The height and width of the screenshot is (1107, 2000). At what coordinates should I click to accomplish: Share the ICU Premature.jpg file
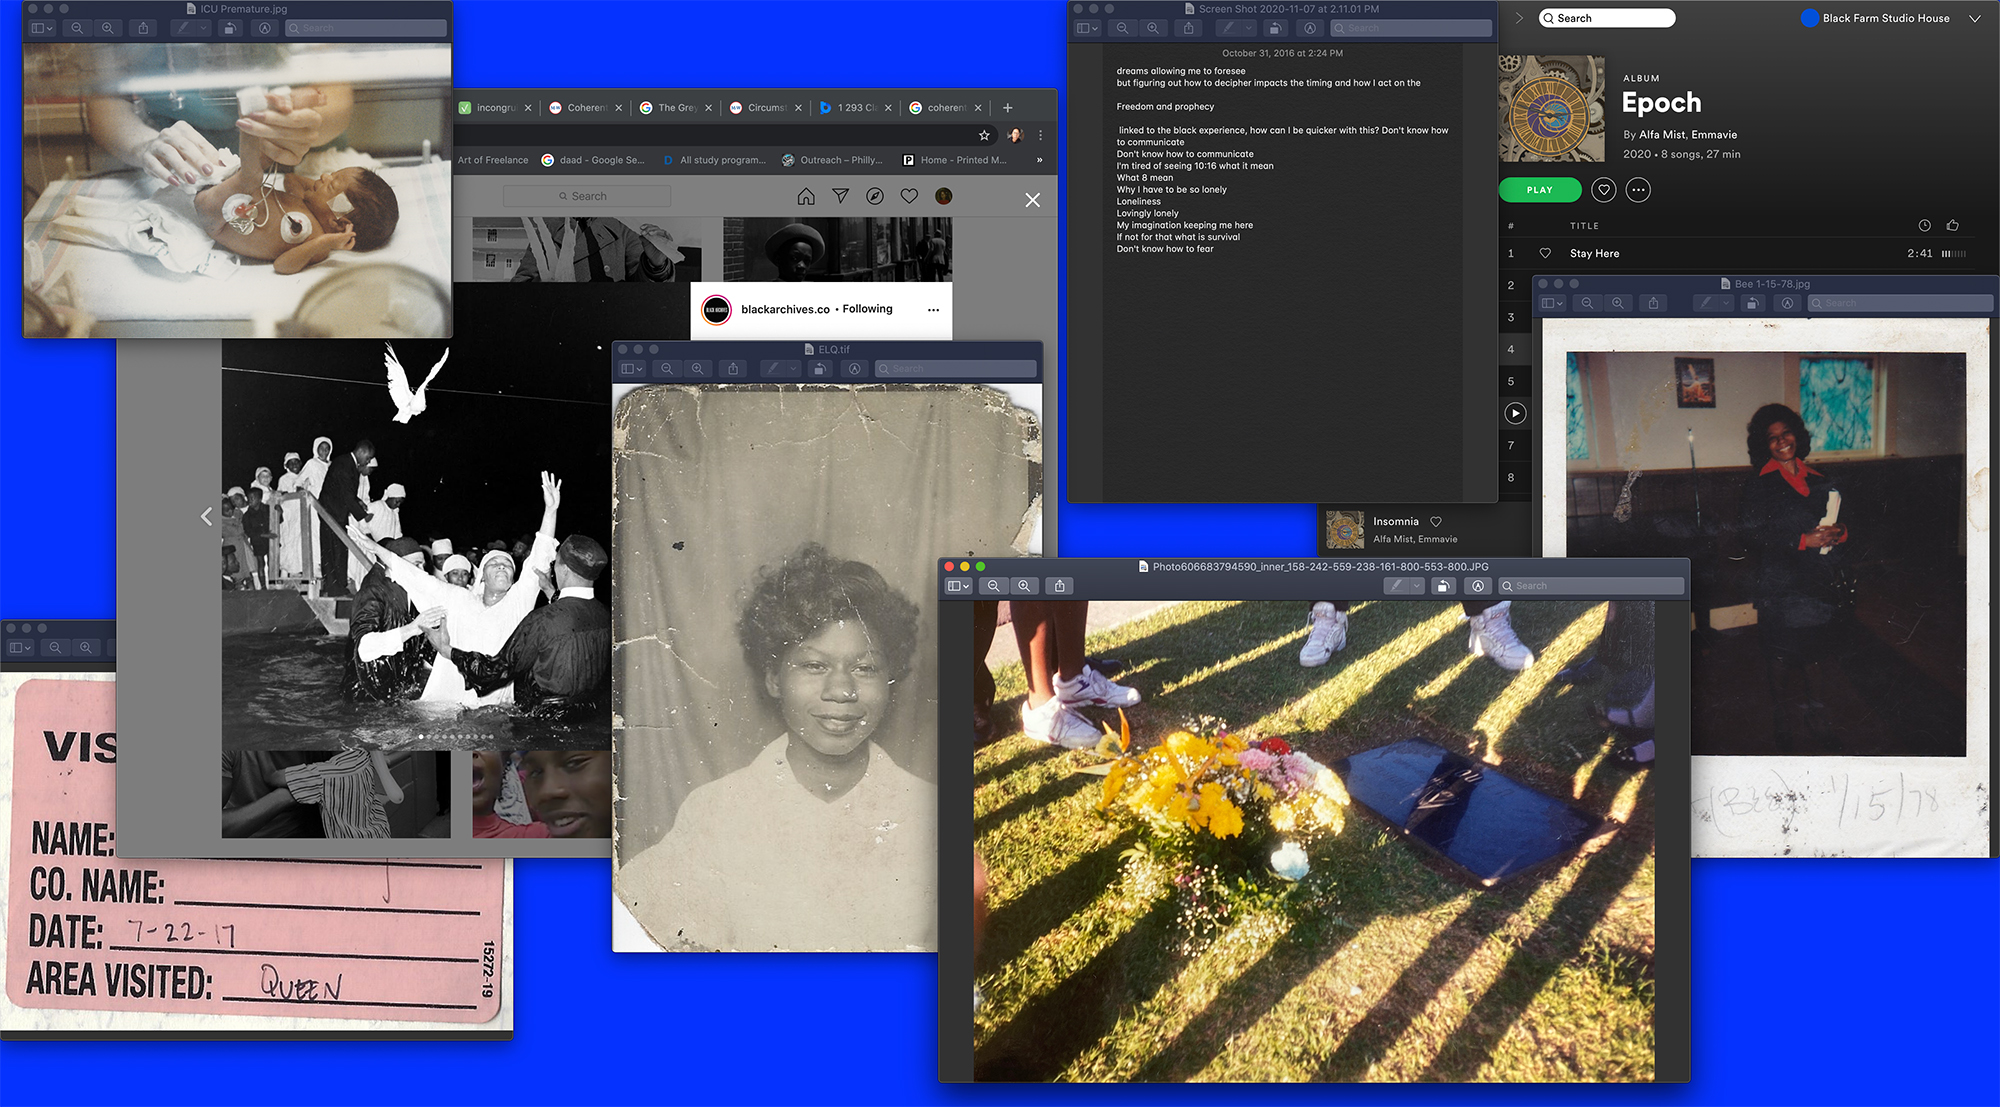143,28
